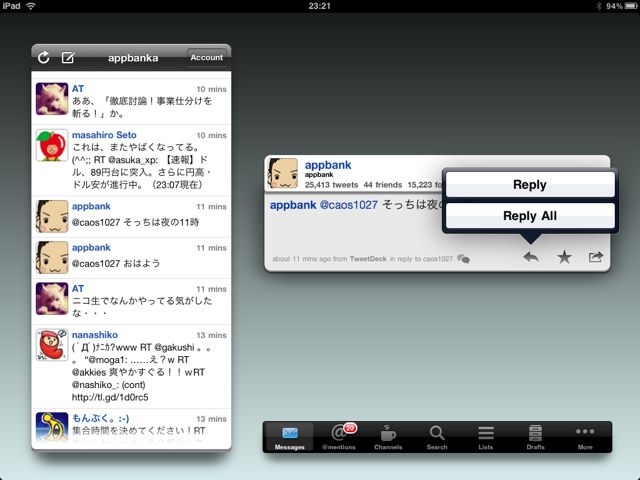The height and width of the screenshot is (480, 640).
Task: Tap the reply arrow icon on tweet detail
Action: tap(531, 257)
